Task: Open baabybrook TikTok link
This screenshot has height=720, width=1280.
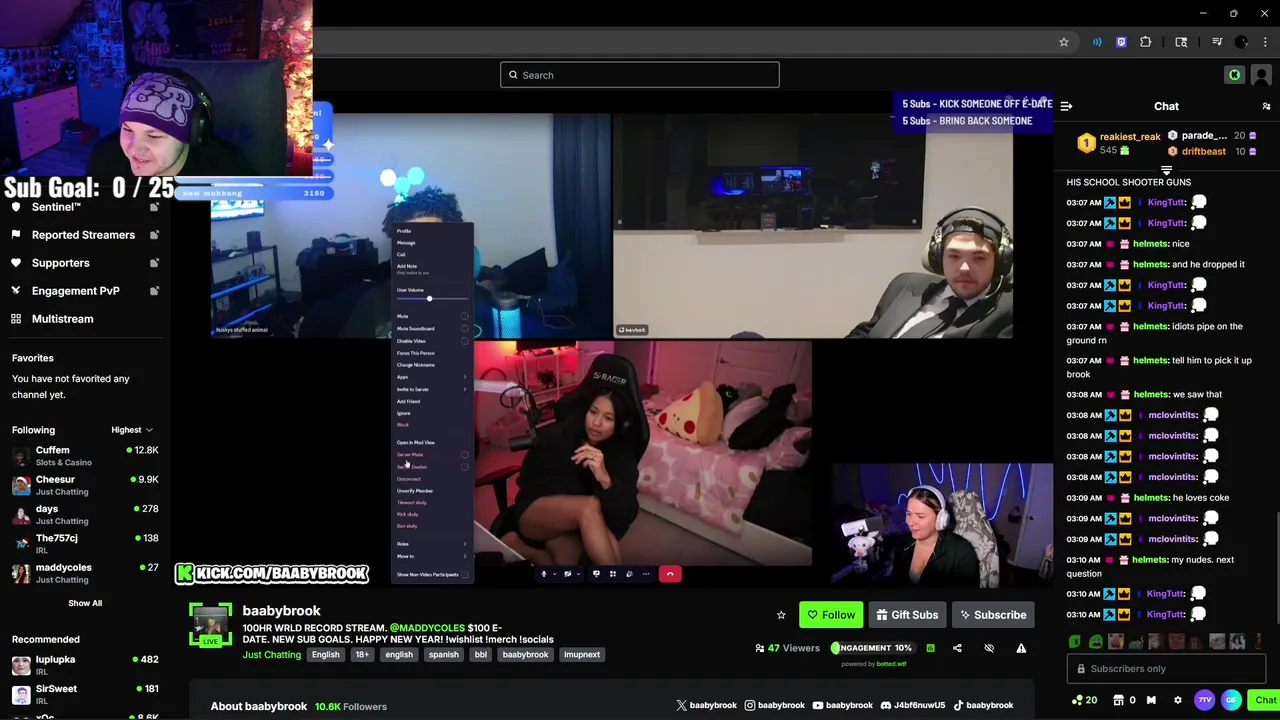Action: pos(983,705)
